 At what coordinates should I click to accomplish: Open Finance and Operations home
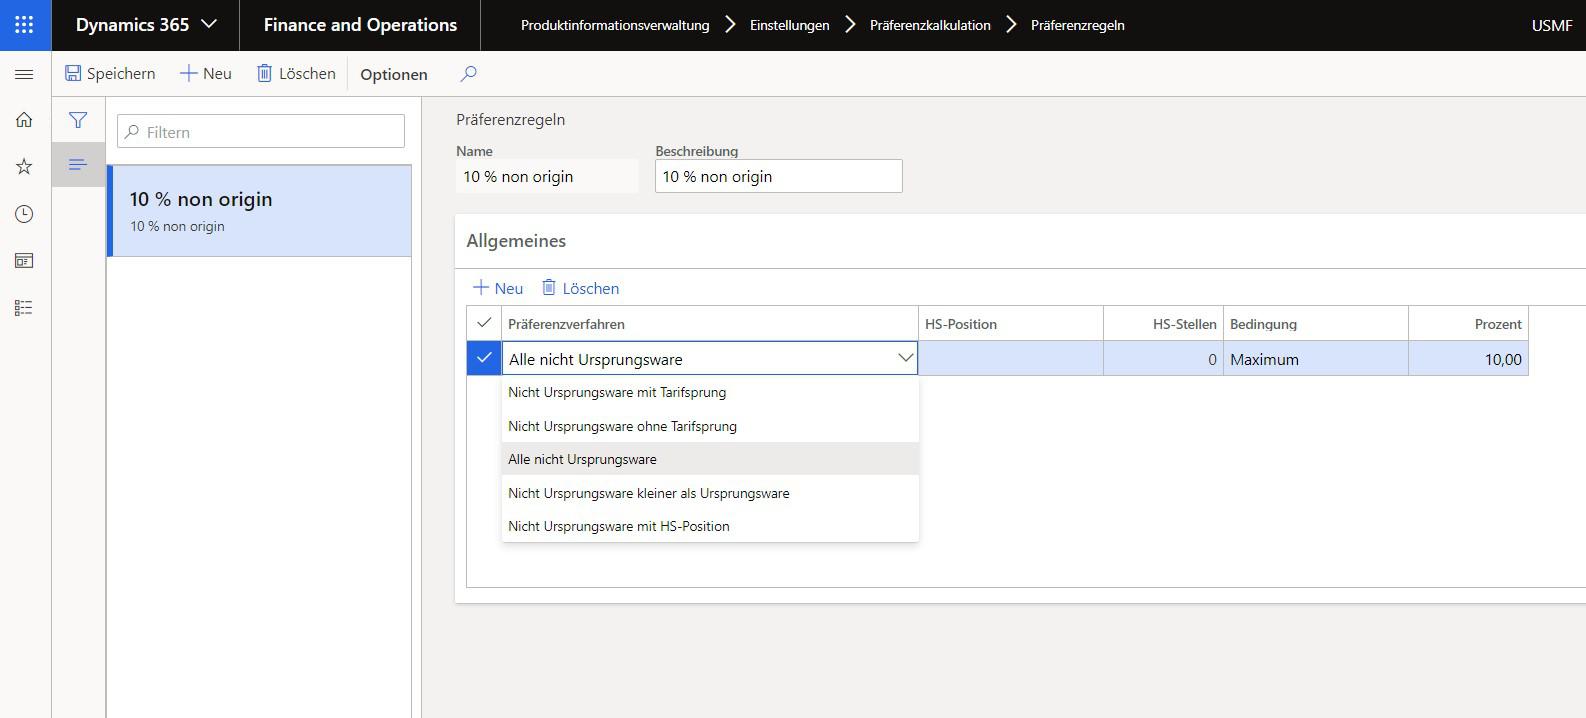coord(360,25)
